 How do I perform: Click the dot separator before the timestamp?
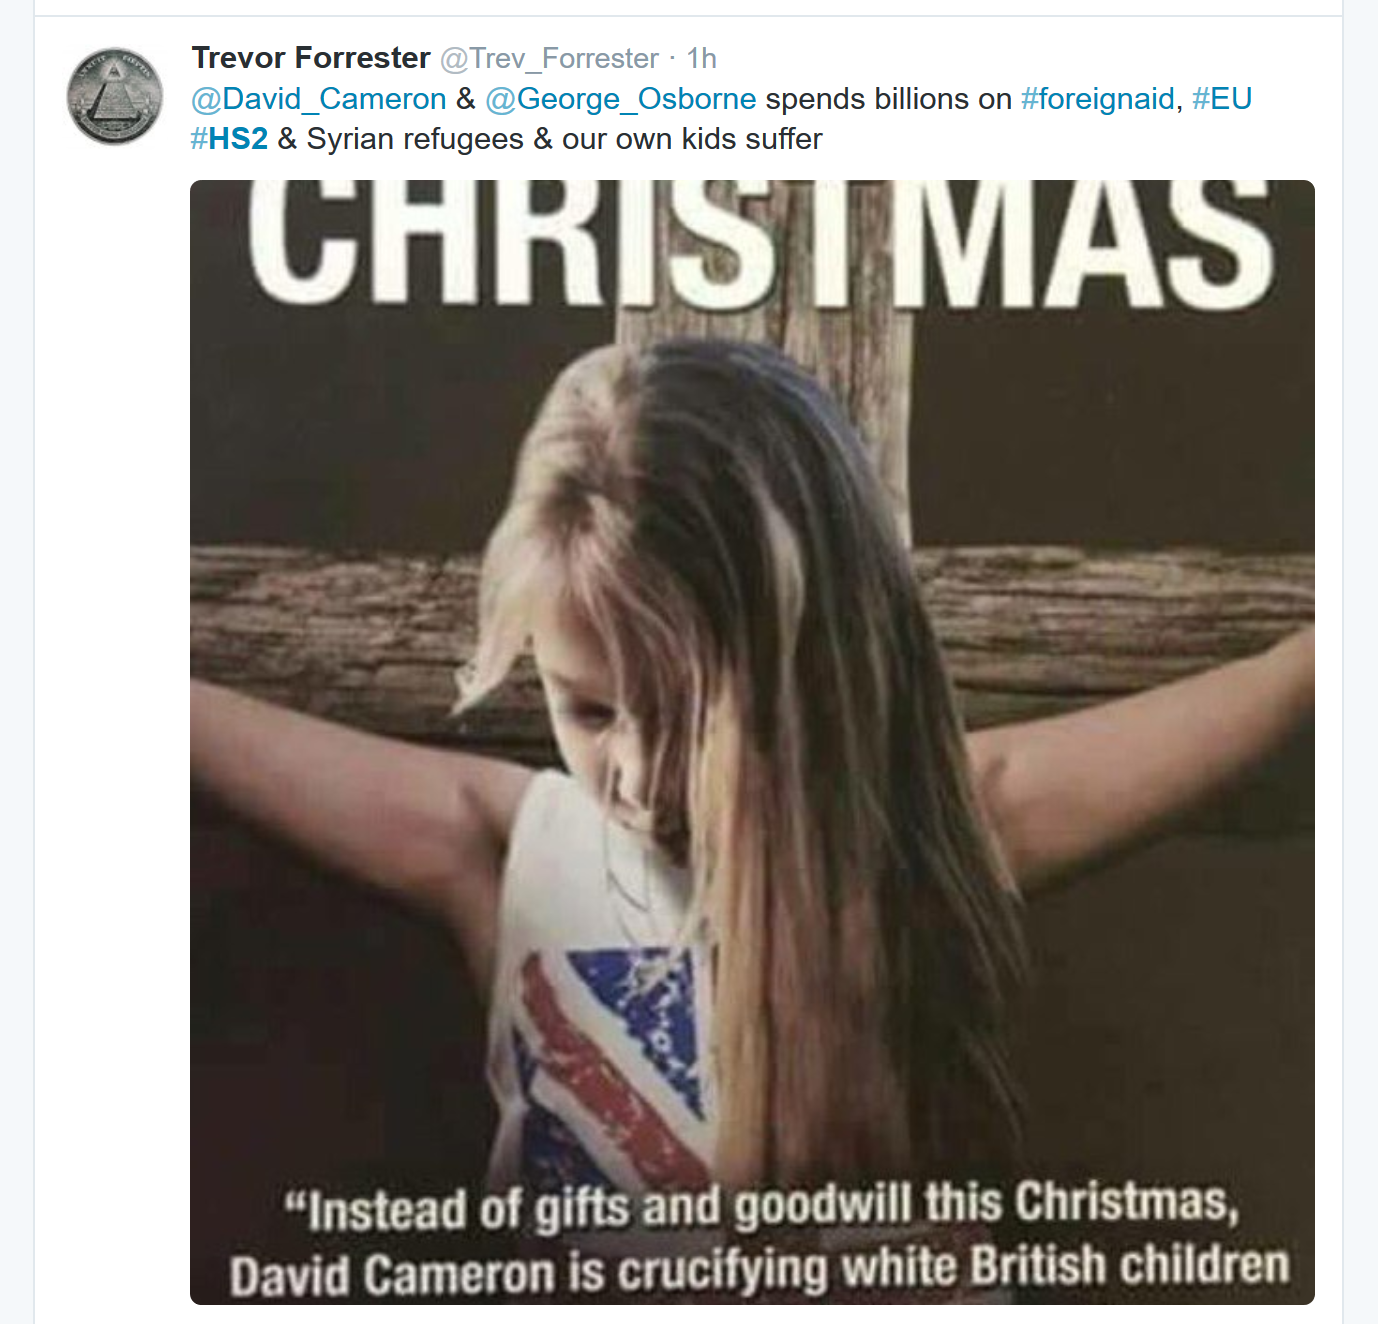click(673, 59)
